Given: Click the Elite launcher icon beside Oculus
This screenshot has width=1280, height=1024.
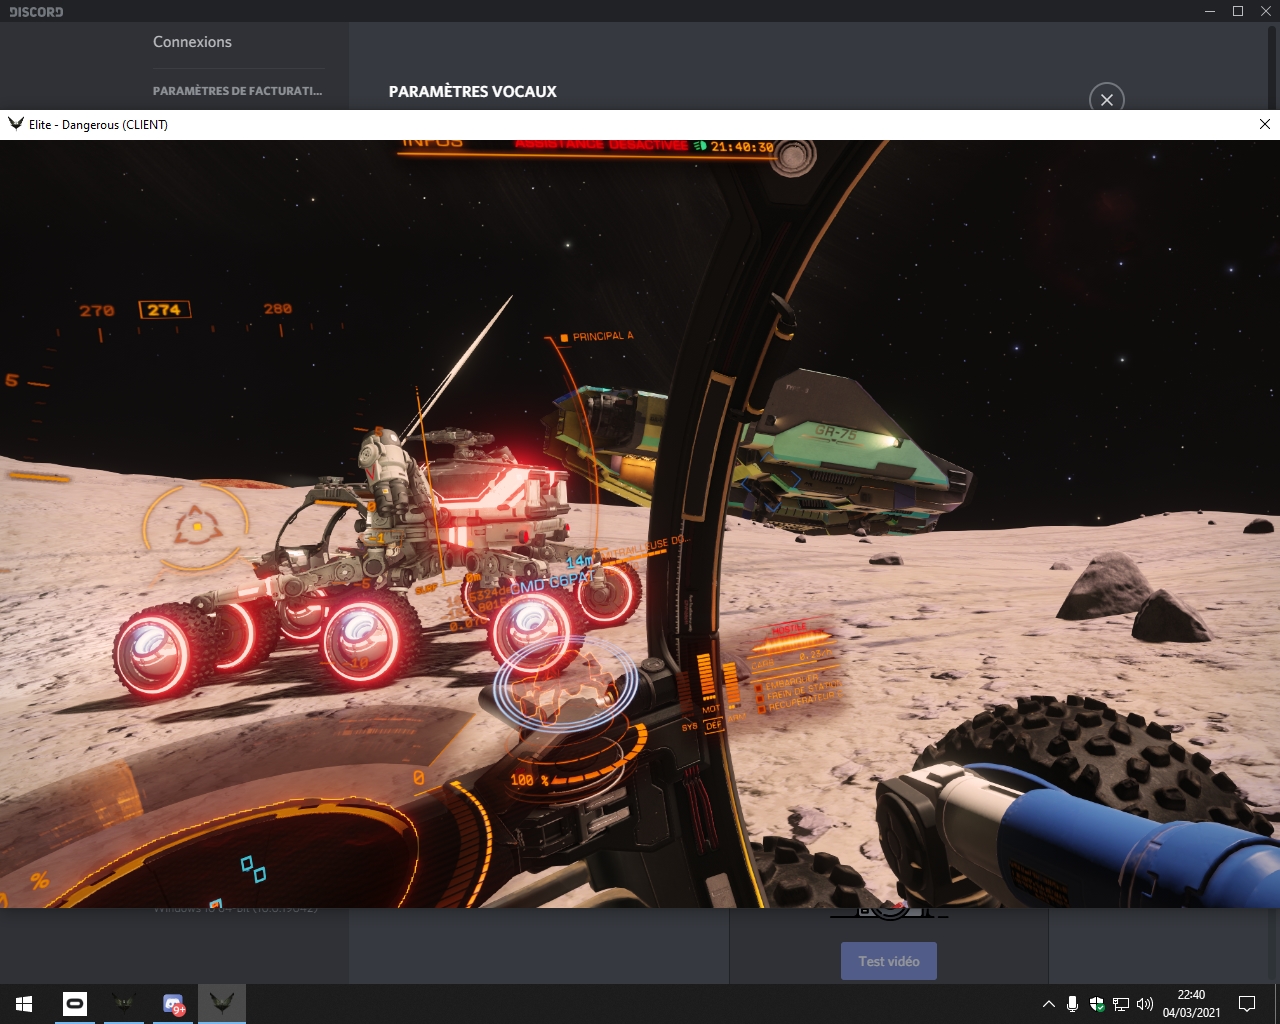Looking at the screenshot, I should click(x=124, y=1003).
